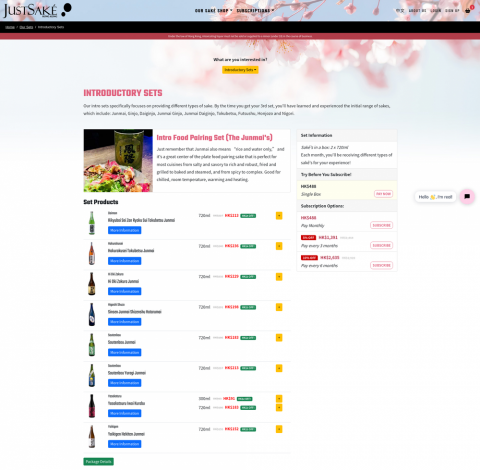Click Pay Now for the Single Box
The width and height of the screenshot is (480, 470).
383,194
